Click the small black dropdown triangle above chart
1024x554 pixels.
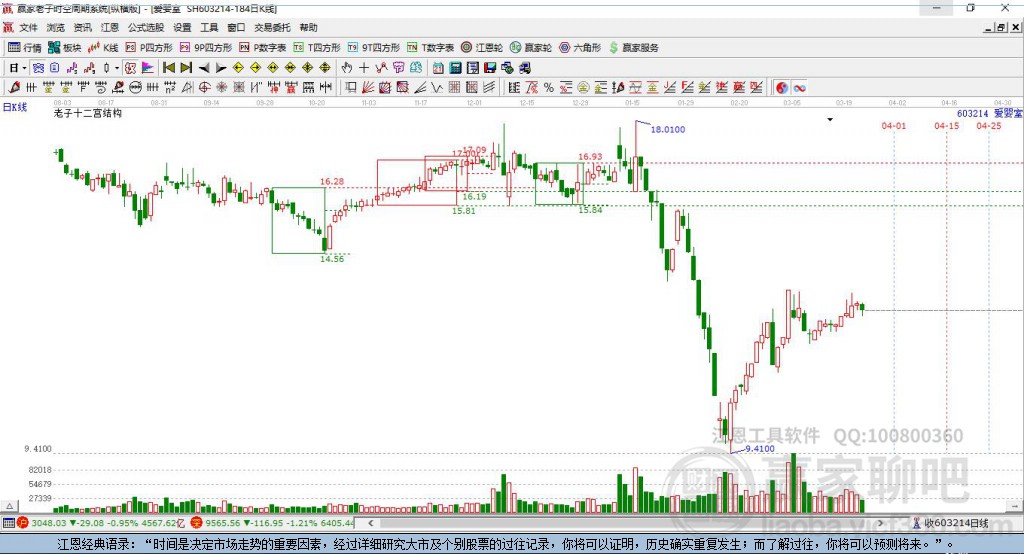(830, 120)
